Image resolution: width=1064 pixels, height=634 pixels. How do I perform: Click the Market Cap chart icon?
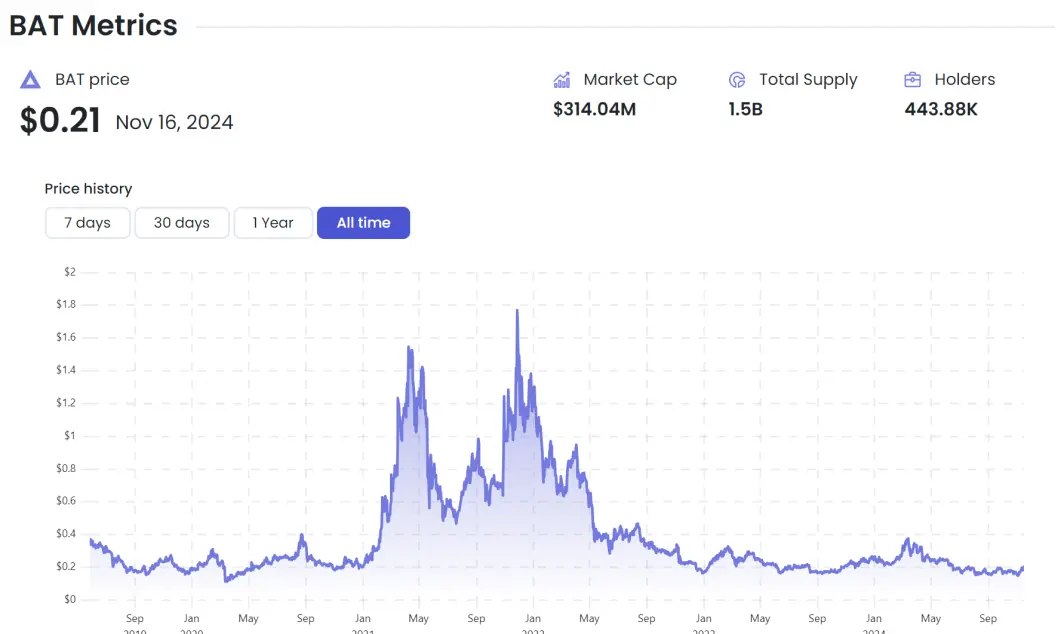pos(562,80)
